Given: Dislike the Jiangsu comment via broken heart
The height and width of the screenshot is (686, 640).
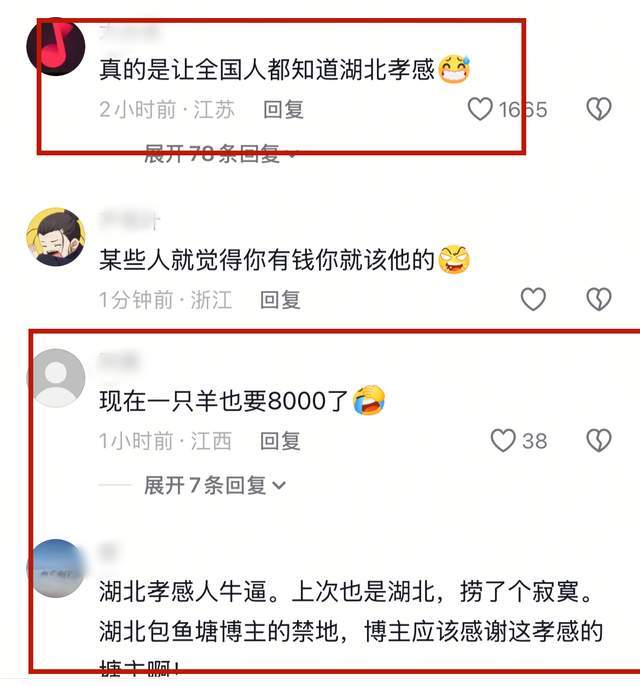Looking at the screenshot, I should coord(598,109).
